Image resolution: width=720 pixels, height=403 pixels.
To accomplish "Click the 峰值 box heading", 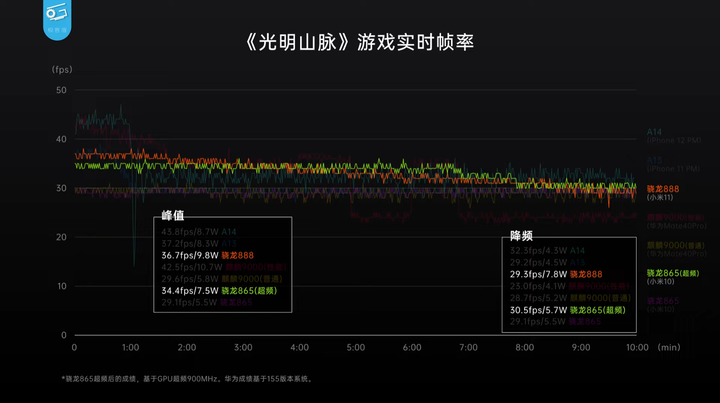I will pyautogui.click(x=173, y=215).
